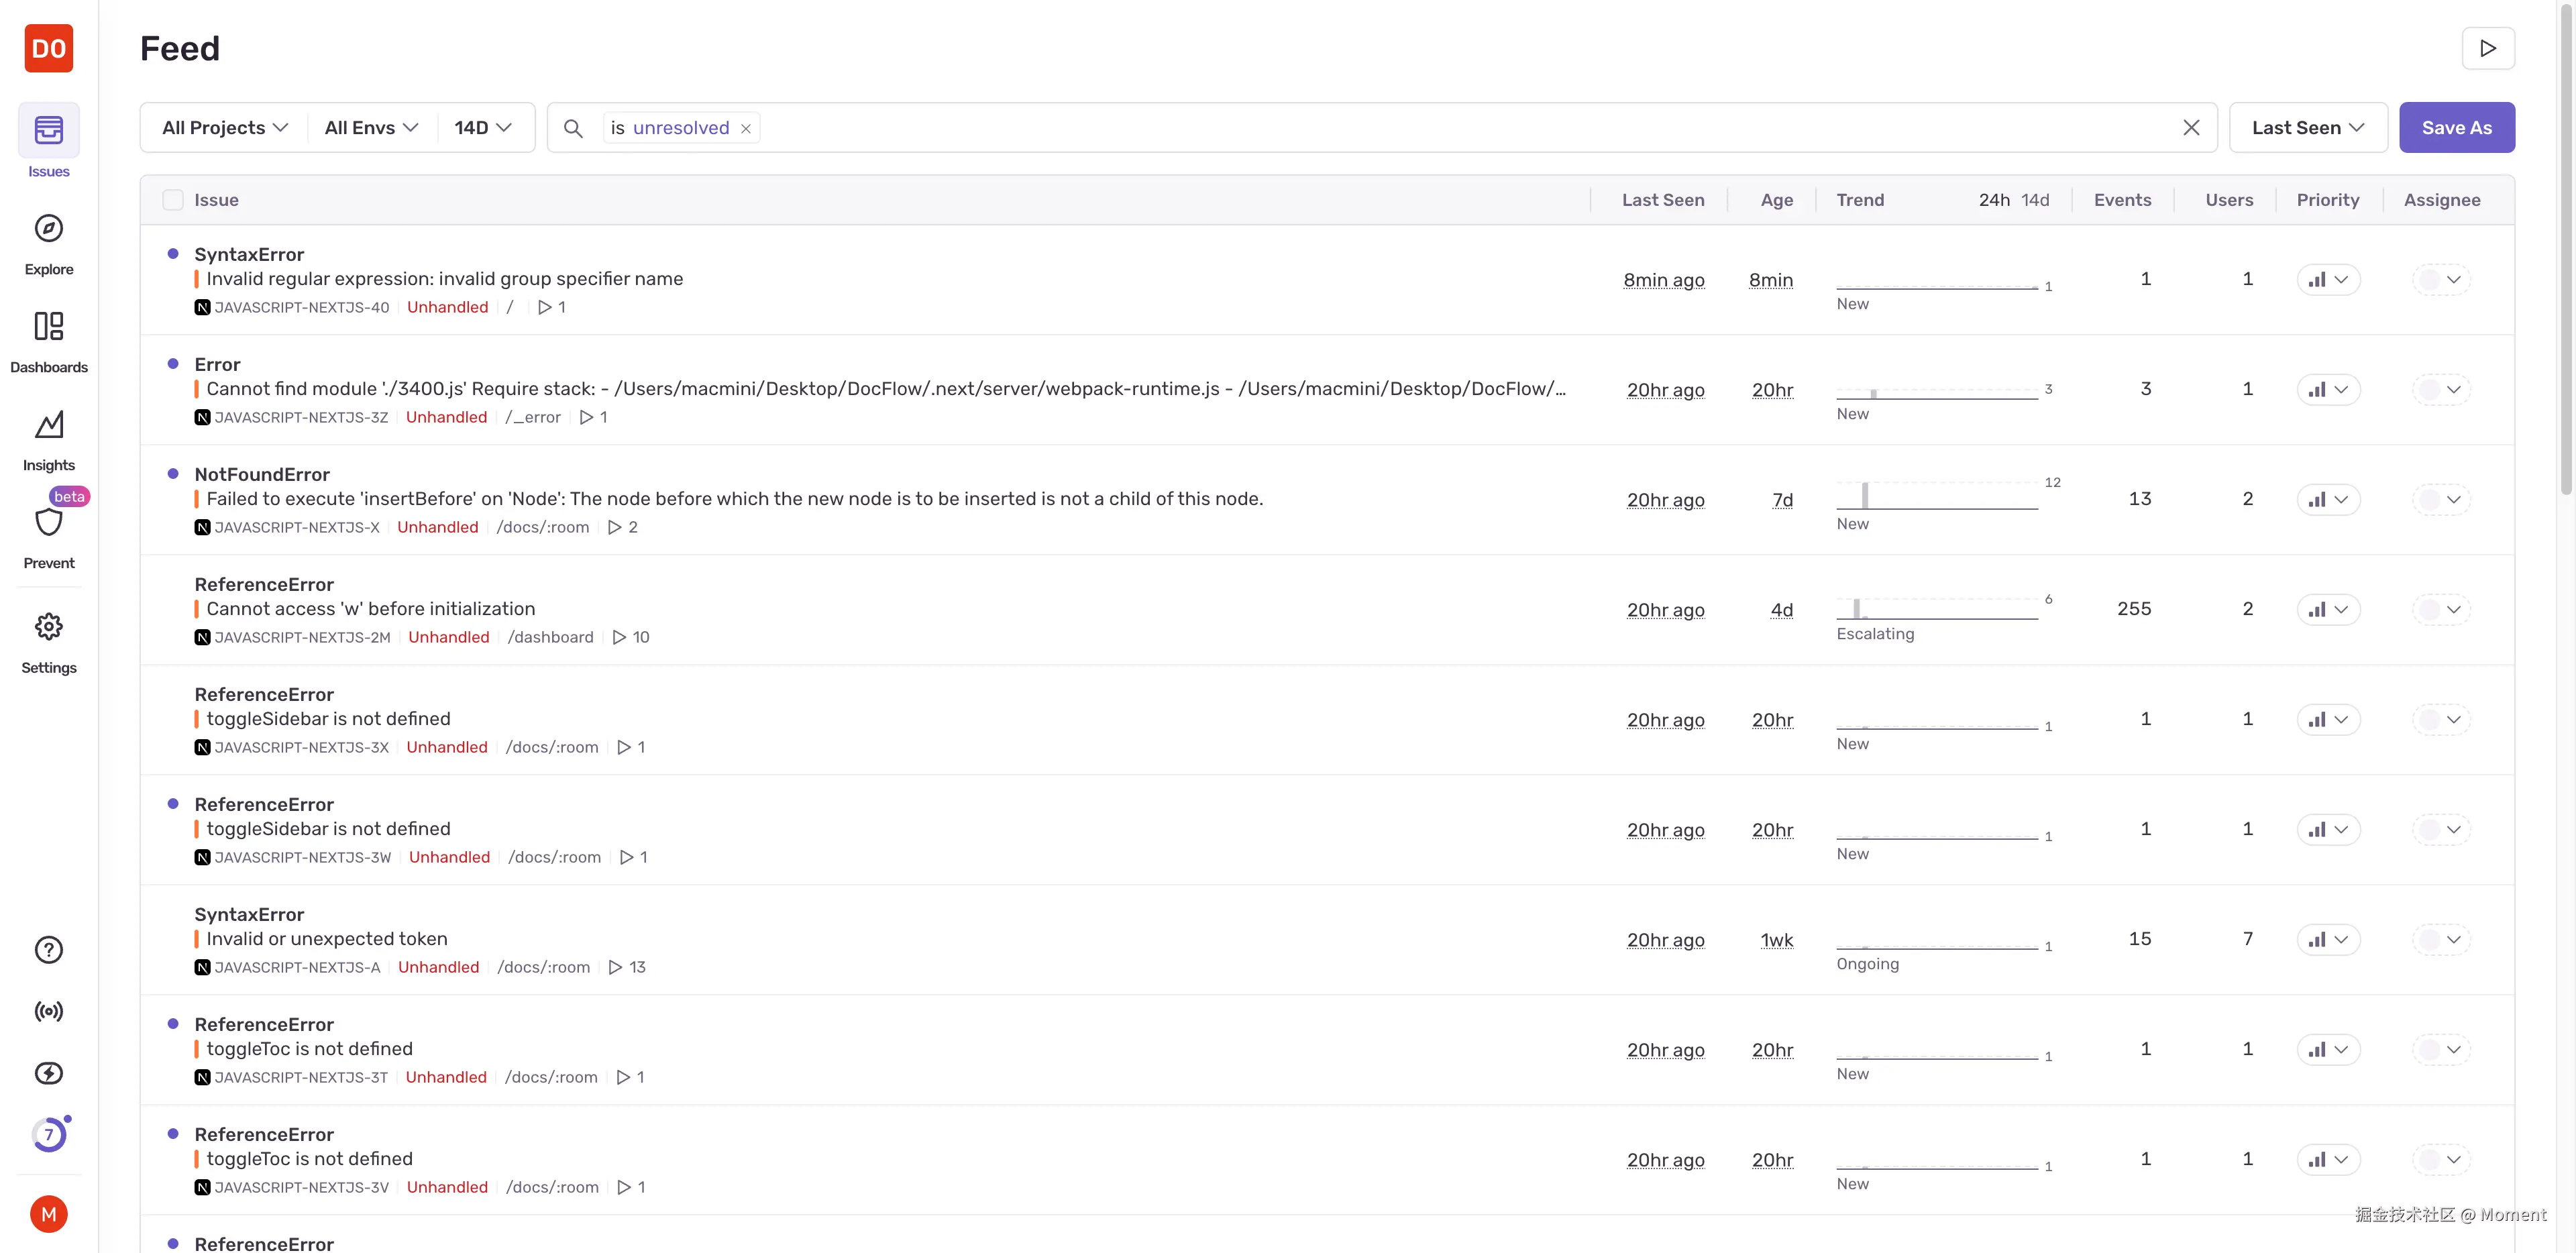Screen dimensions: 2576x1253
Task: Toggle the select-all issues checkbox
Action: coord(173,200)
